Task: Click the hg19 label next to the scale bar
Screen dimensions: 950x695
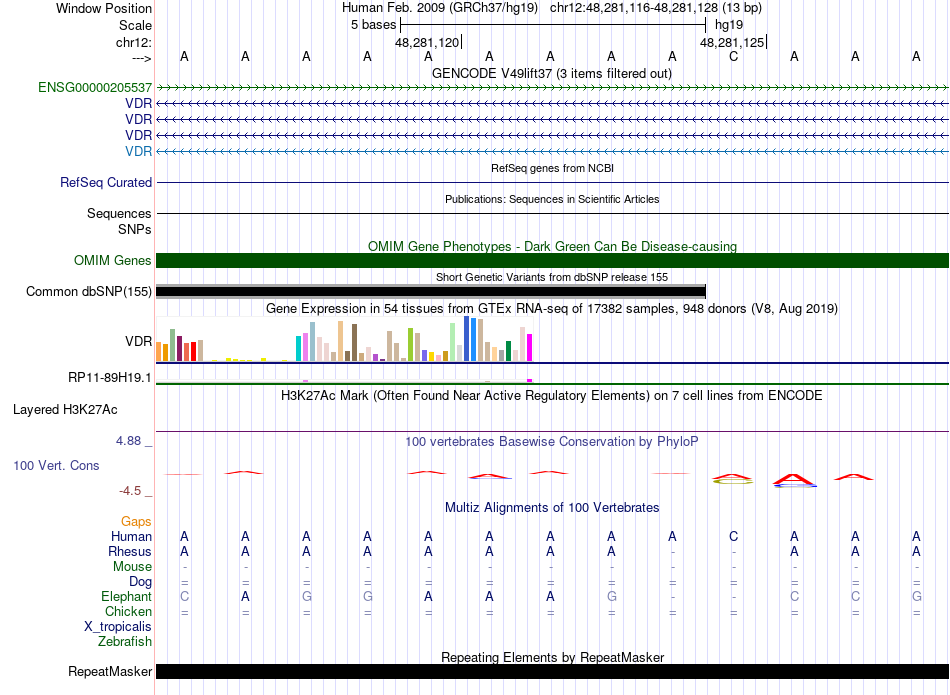Action: click(x=729, y=25)
